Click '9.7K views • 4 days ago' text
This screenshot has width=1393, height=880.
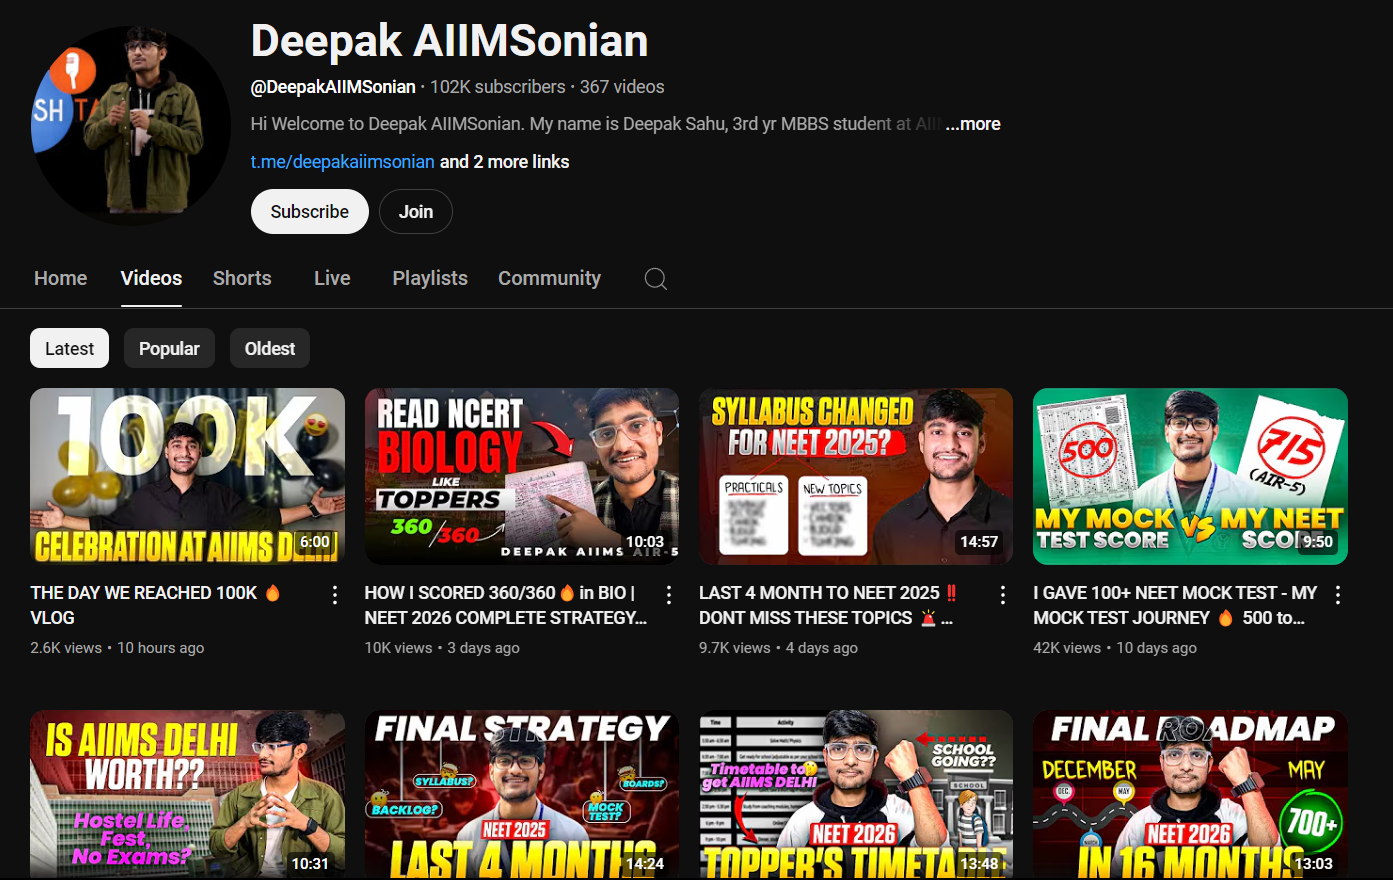point(778,648)
